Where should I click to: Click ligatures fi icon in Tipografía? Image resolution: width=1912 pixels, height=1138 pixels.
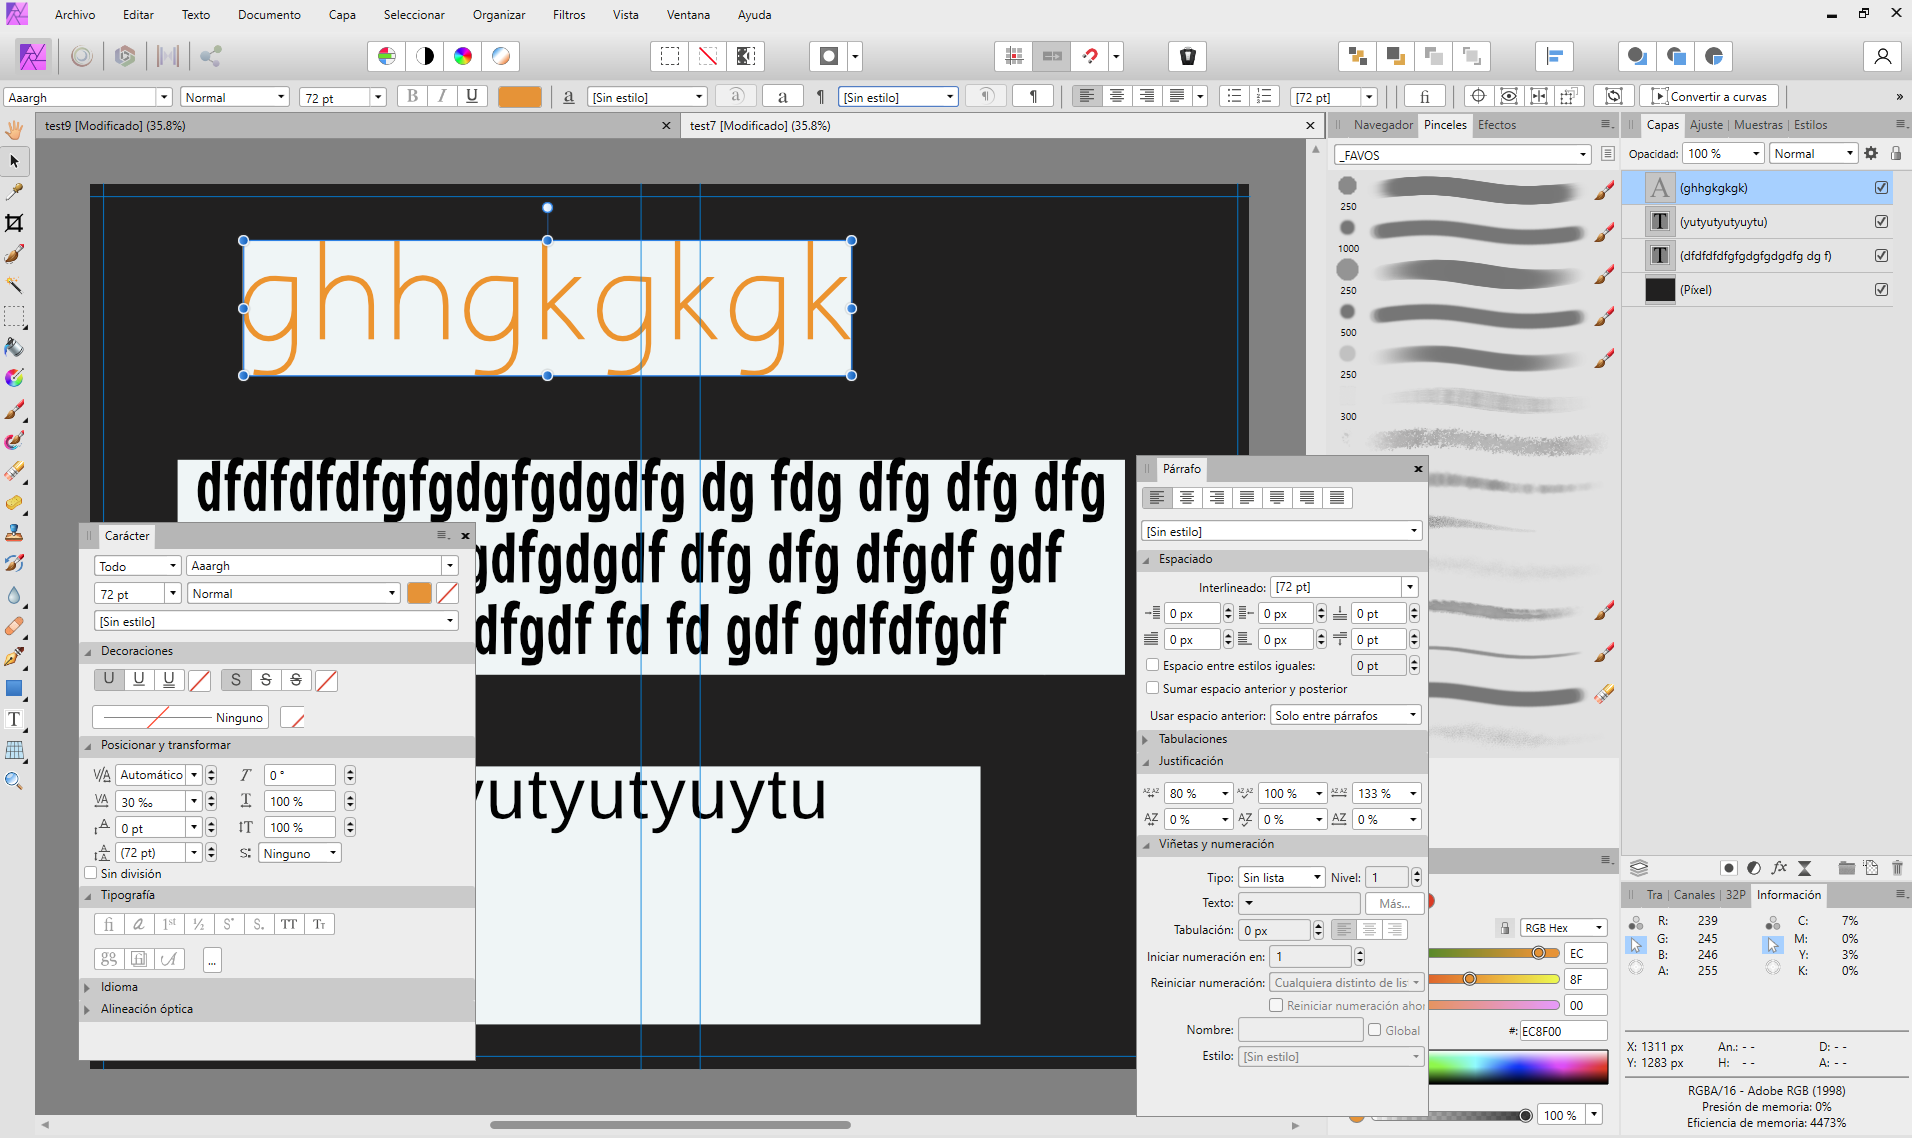(x=109, y=924)
